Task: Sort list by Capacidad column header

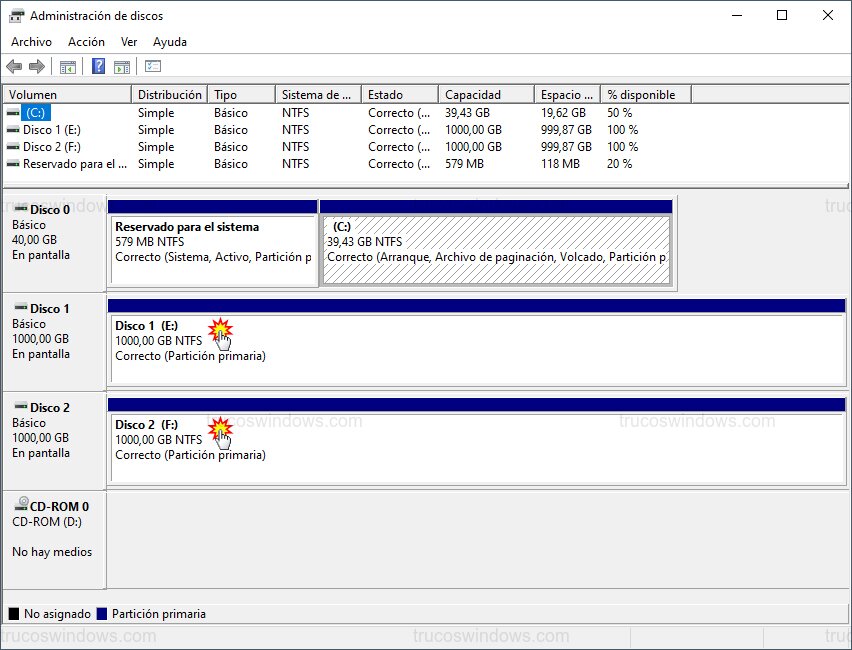Action: 486,95
